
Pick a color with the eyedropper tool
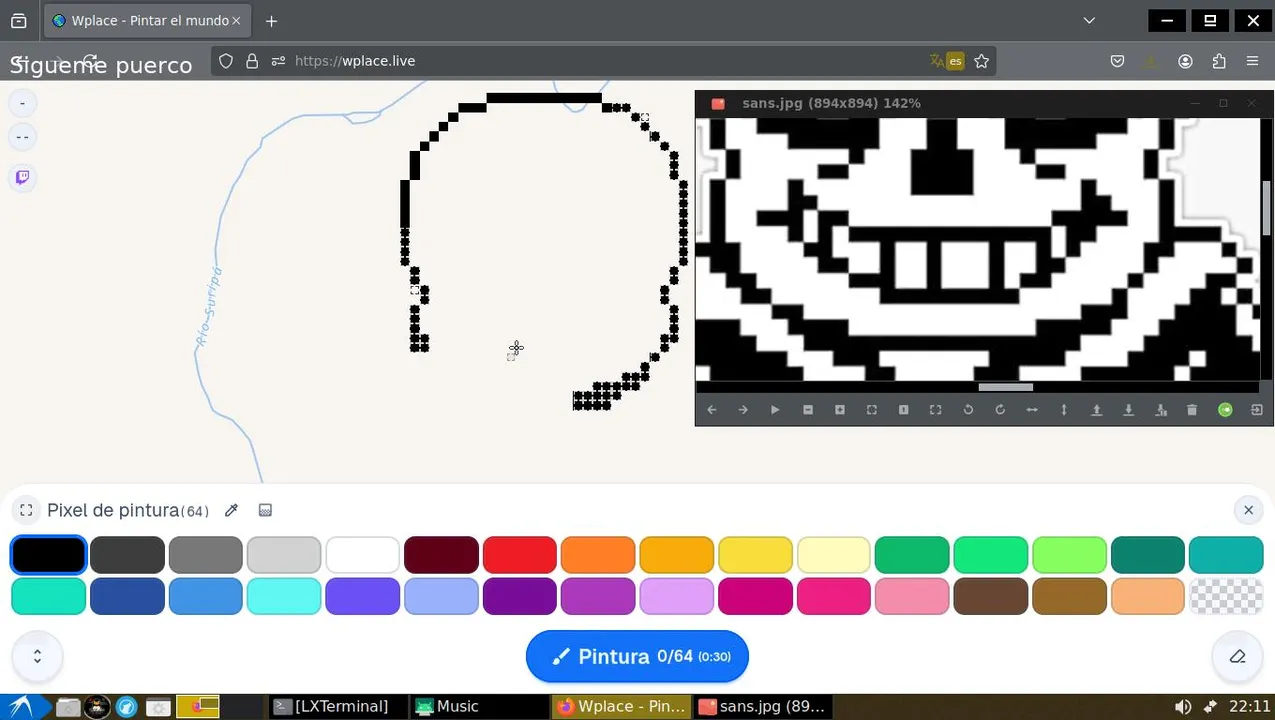(x=231, y=510)
